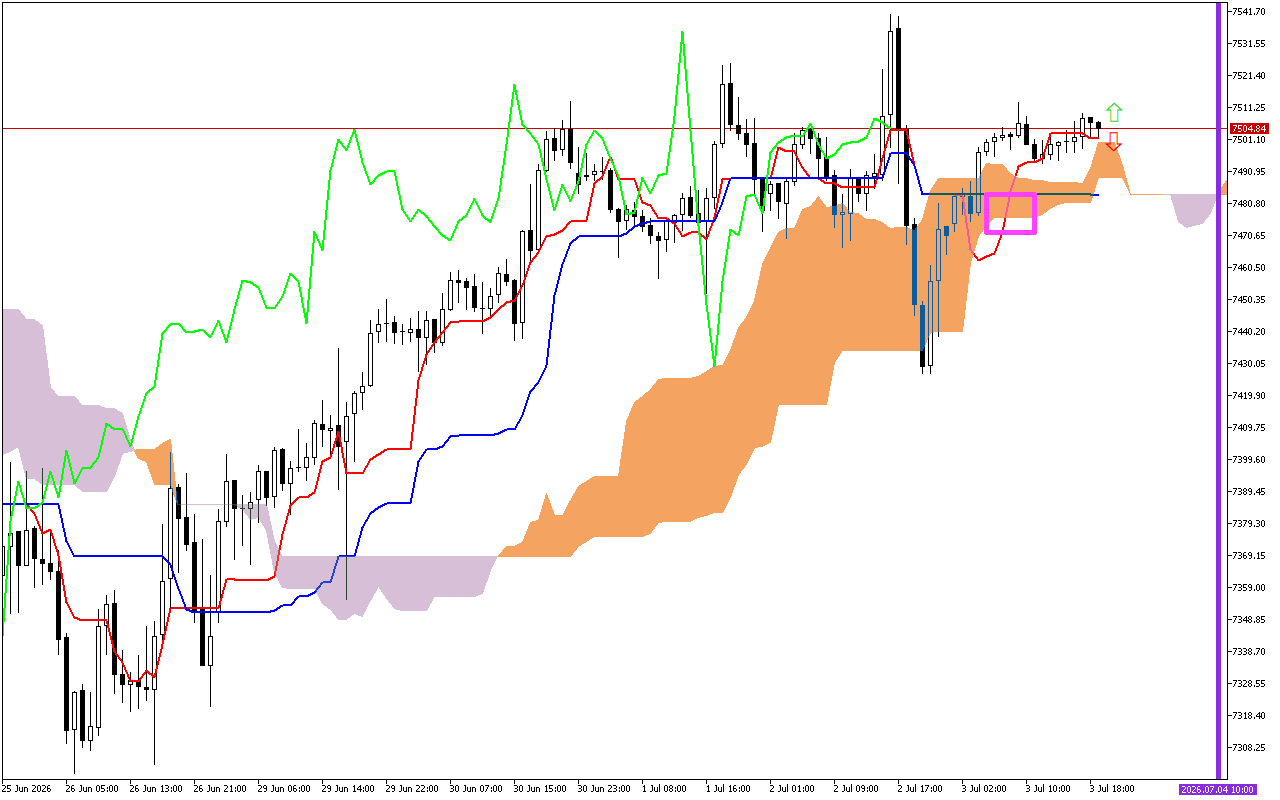The width and height of the screenshot is (1280, 800).
Task: Select the red horizontal price level line
Action: click(x=612, y=128)
